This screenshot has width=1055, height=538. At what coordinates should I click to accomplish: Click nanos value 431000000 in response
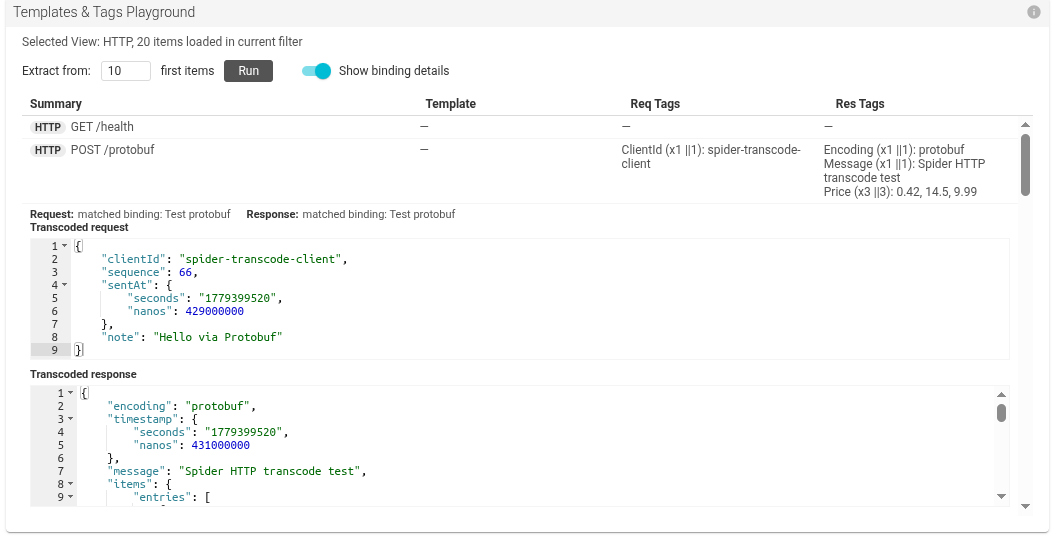point(221,445)
